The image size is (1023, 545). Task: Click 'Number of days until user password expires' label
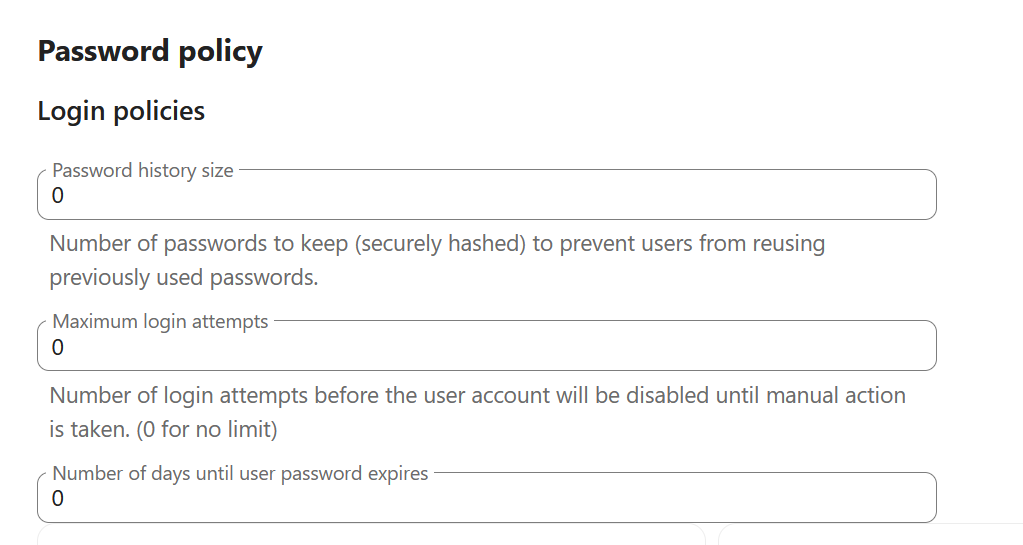(240, 473)
